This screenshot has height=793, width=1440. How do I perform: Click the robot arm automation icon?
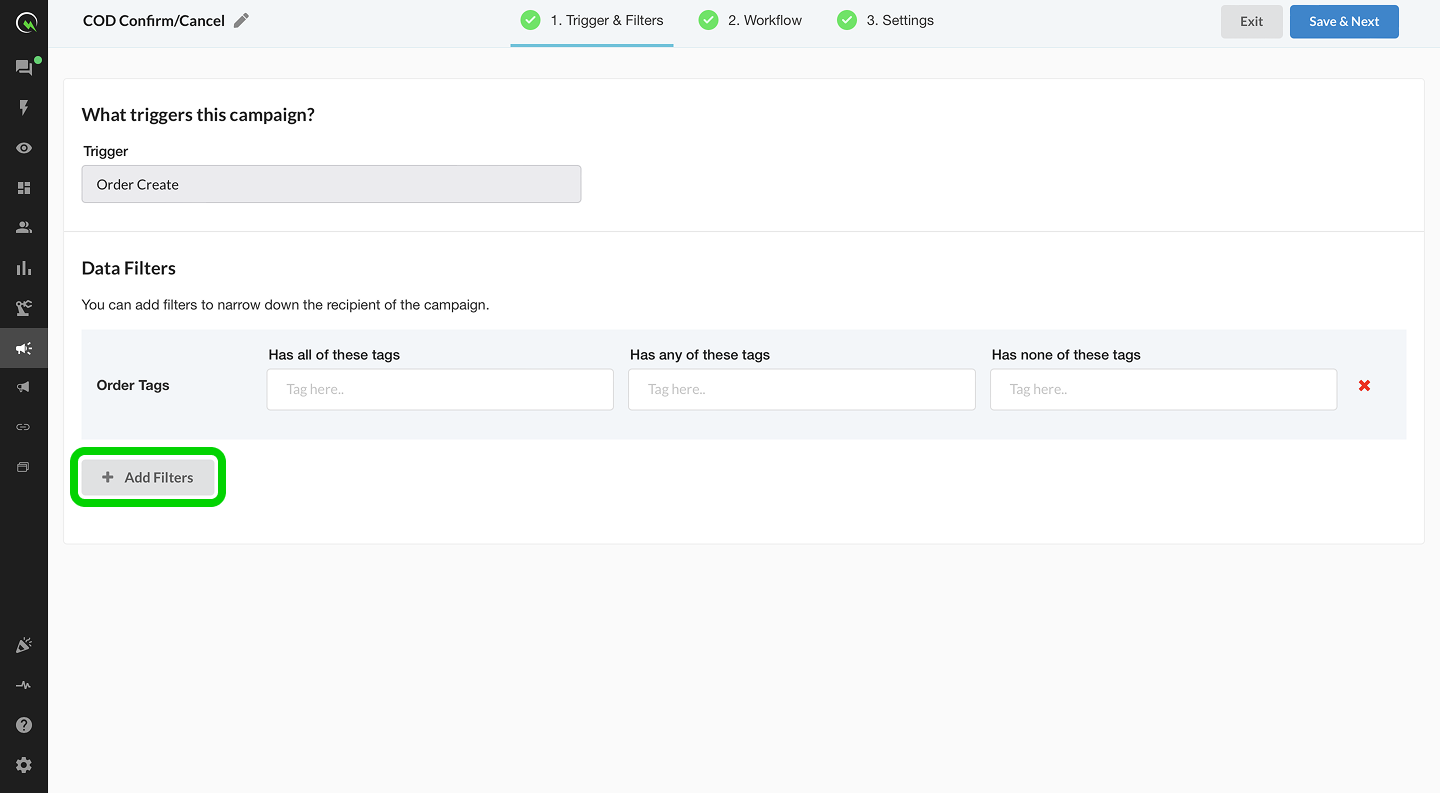click(x=24, y=308)
